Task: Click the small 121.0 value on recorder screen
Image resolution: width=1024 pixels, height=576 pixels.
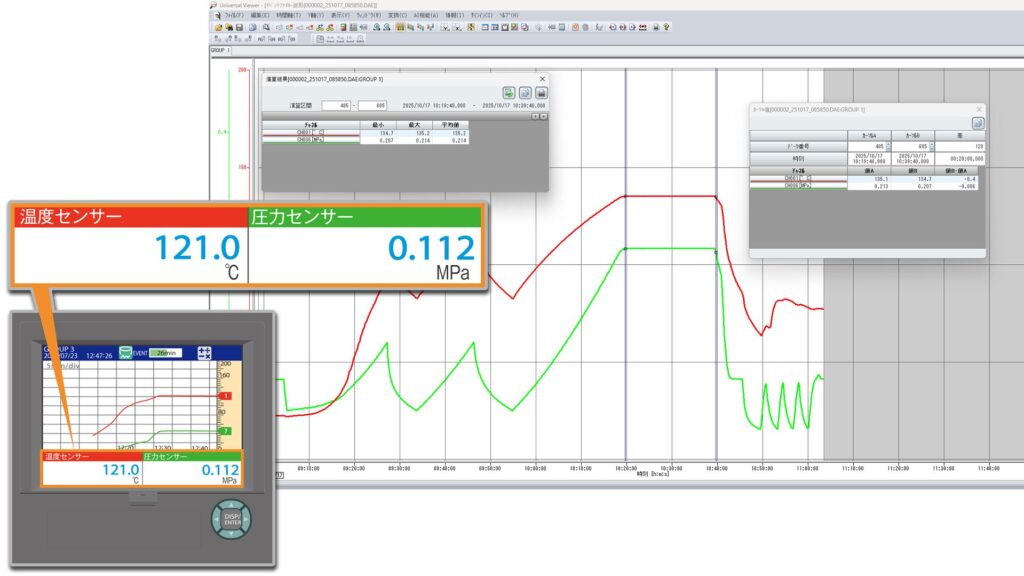Action: click(121, 470)
